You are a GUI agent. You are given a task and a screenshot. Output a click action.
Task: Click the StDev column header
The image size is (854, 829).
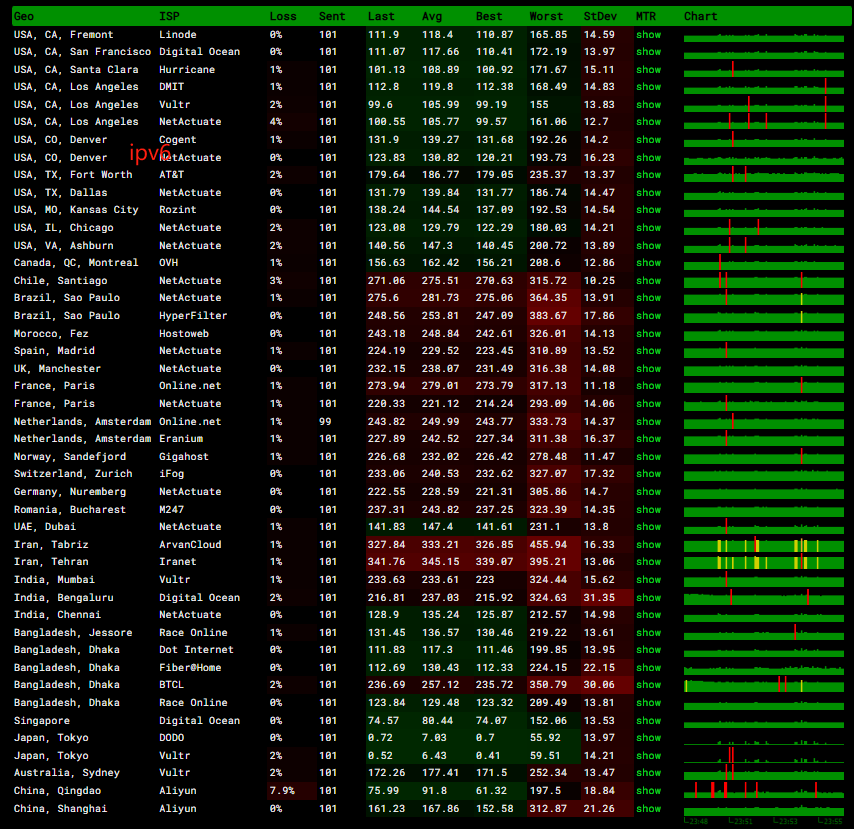[x=600, y=16]
